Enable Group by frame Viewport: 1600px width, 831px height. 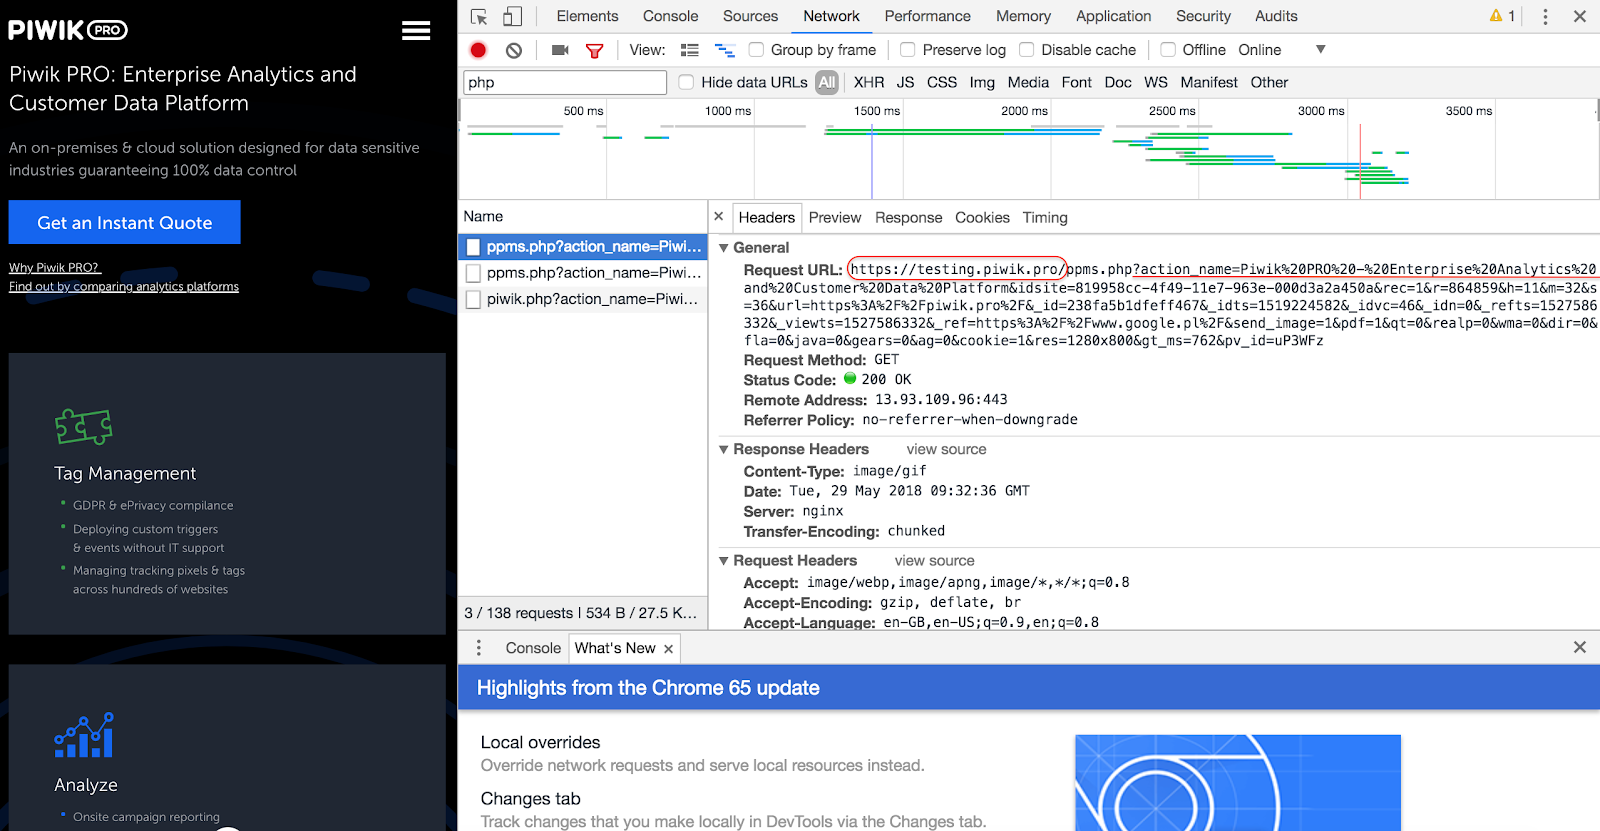(x=756, y=50)
